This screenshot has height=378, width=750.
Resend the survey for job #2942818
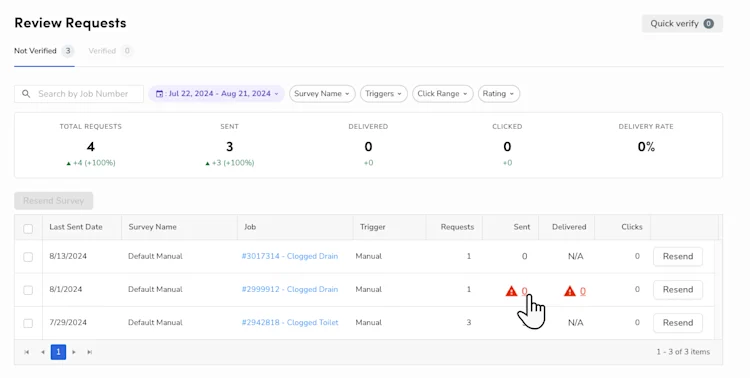678,322
